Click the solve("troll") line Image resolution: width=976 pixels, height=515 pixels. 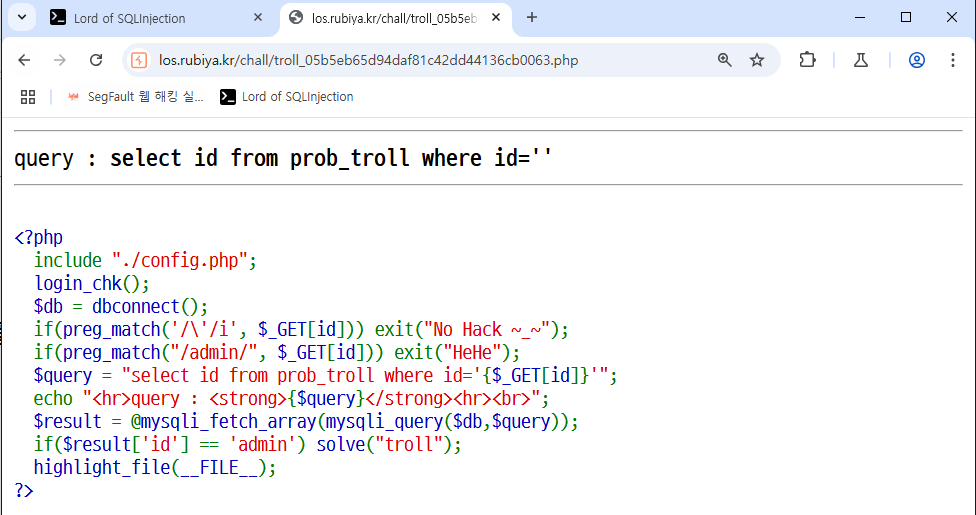click(x=248, y=445)
